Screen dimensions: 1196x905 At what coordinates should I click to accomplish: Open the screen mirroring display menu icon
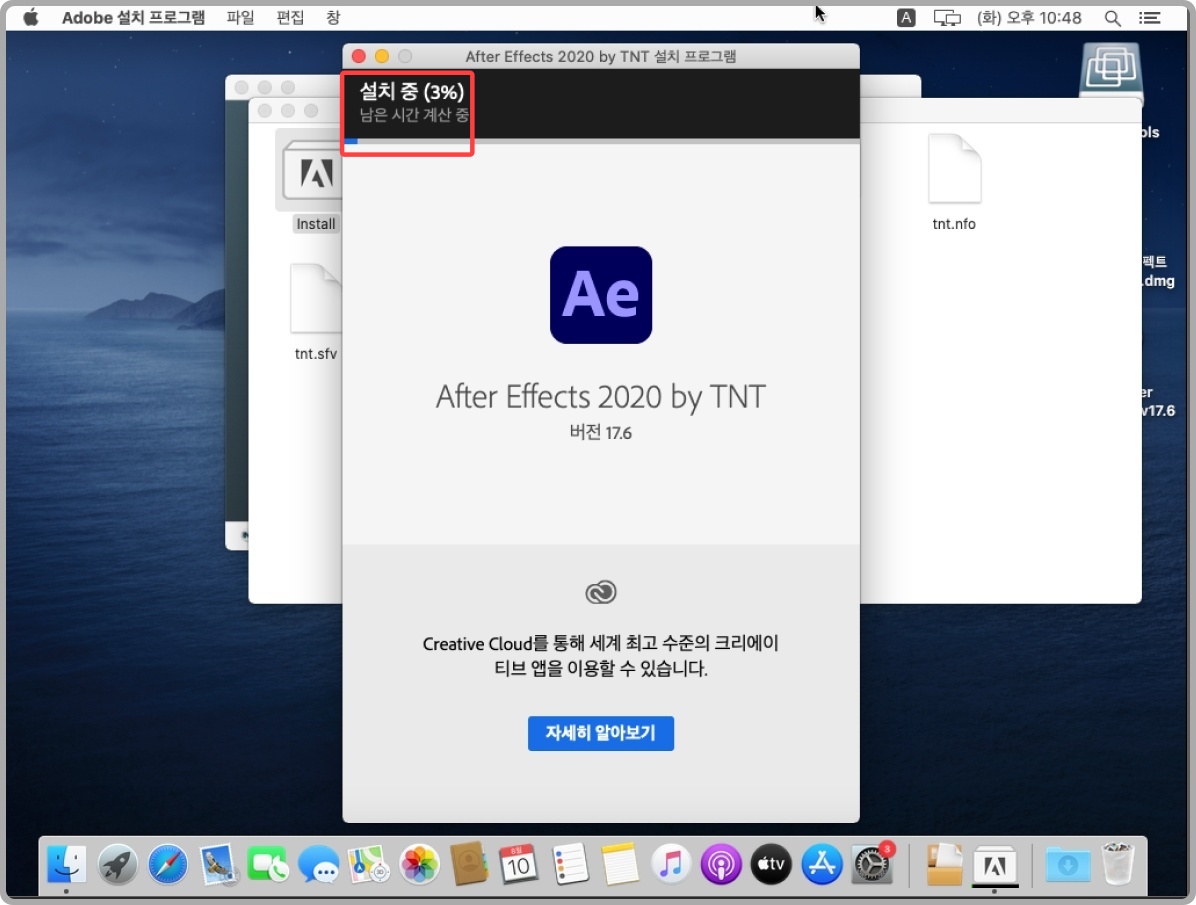tap(947, 18)
